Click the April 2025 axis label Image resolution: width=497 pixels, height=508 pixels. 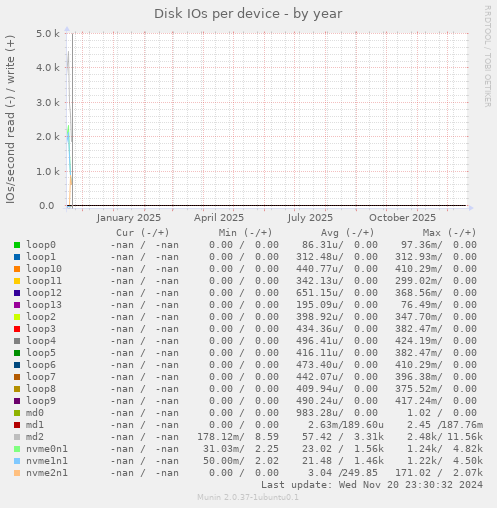click(219, 218)
